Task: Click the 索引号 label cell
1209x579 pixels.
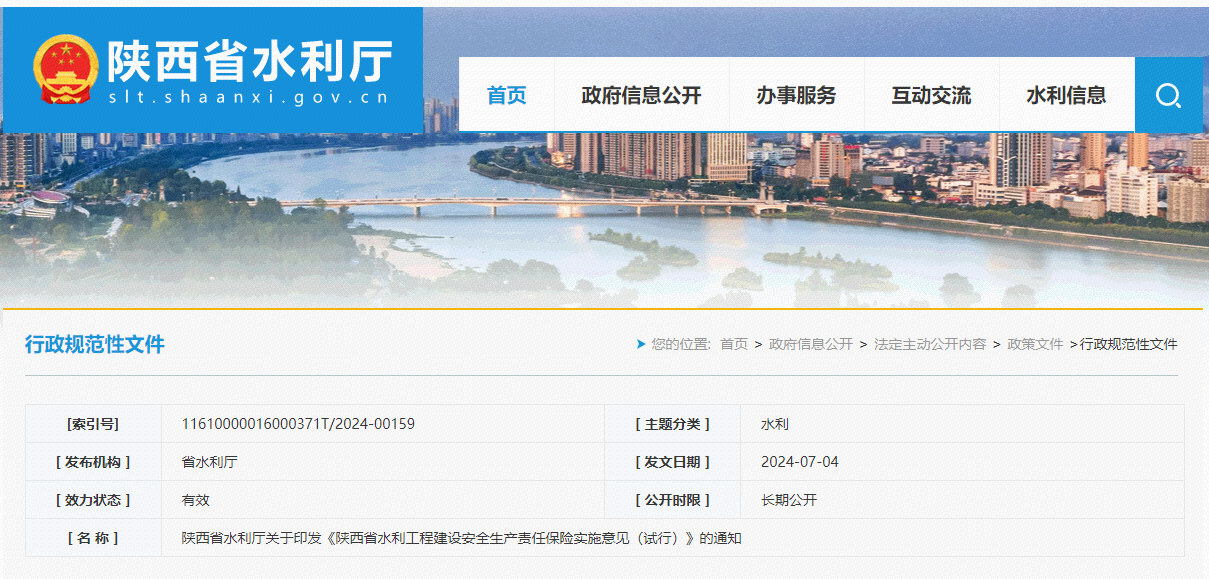Action: pos(93,424)
